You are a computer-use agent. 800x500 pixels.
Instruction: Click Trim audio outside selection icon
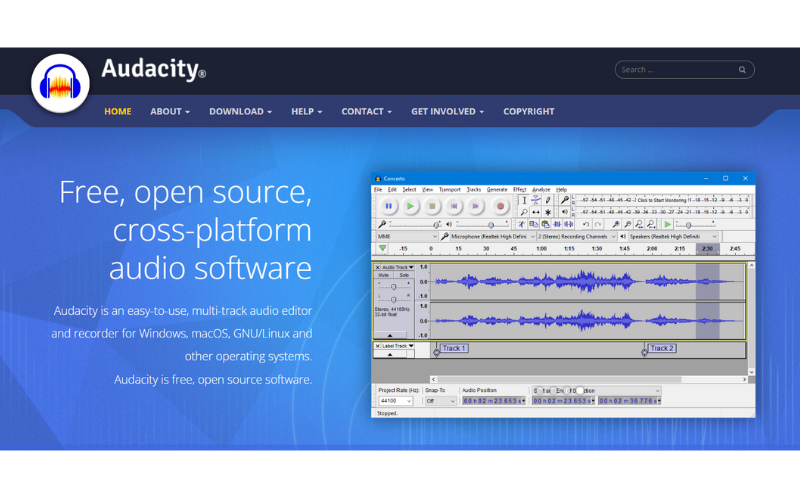[x=557, y=224]
